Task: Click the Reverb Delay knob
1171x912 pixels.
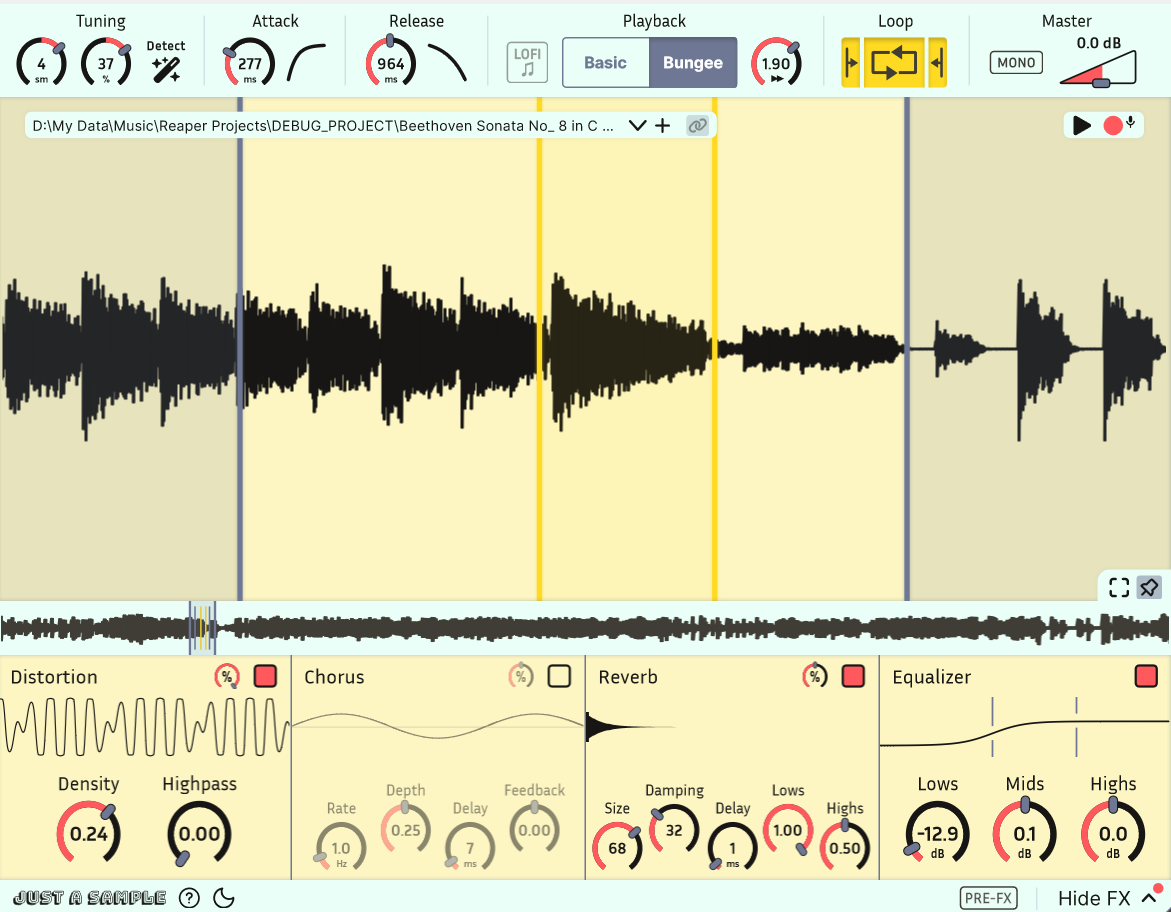Action: (x=732, y=848)
